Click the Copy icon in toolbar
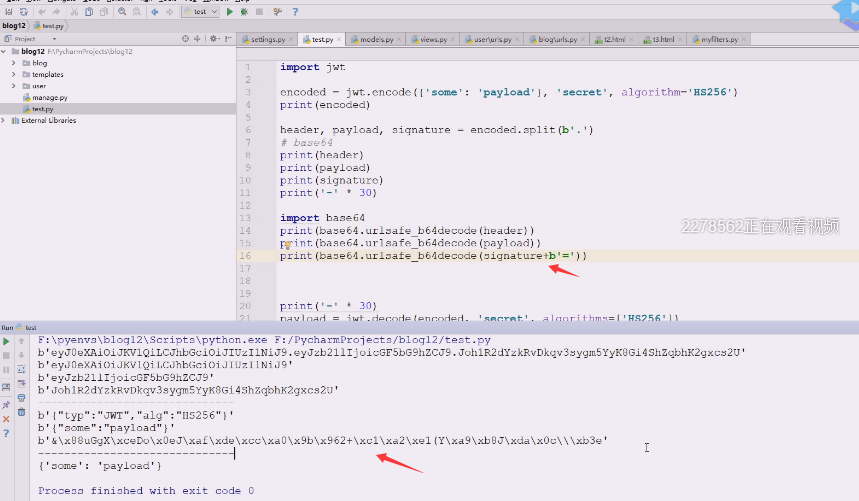Image resolution: width=859 pixels, height=501 pixels. [x=89, y=11]
